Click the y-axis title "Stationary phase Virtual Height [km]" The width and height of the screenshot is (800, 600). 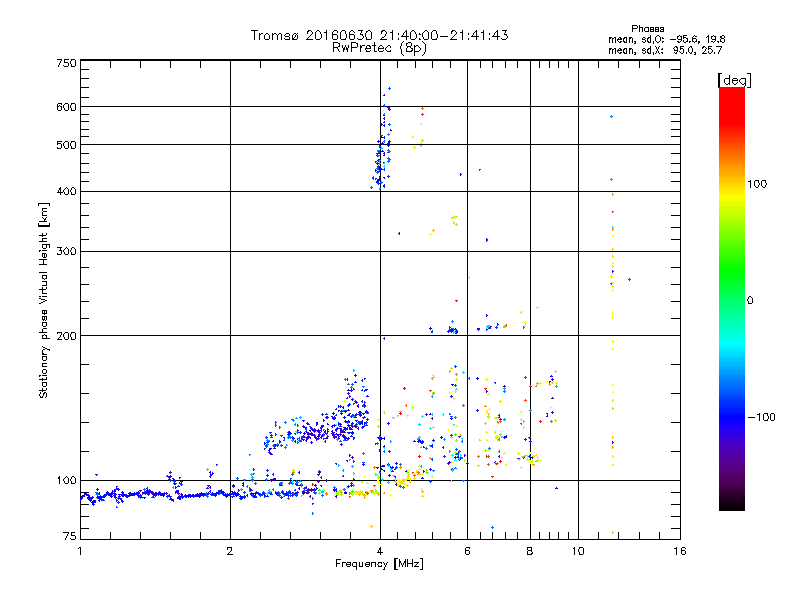pos(43,300)
